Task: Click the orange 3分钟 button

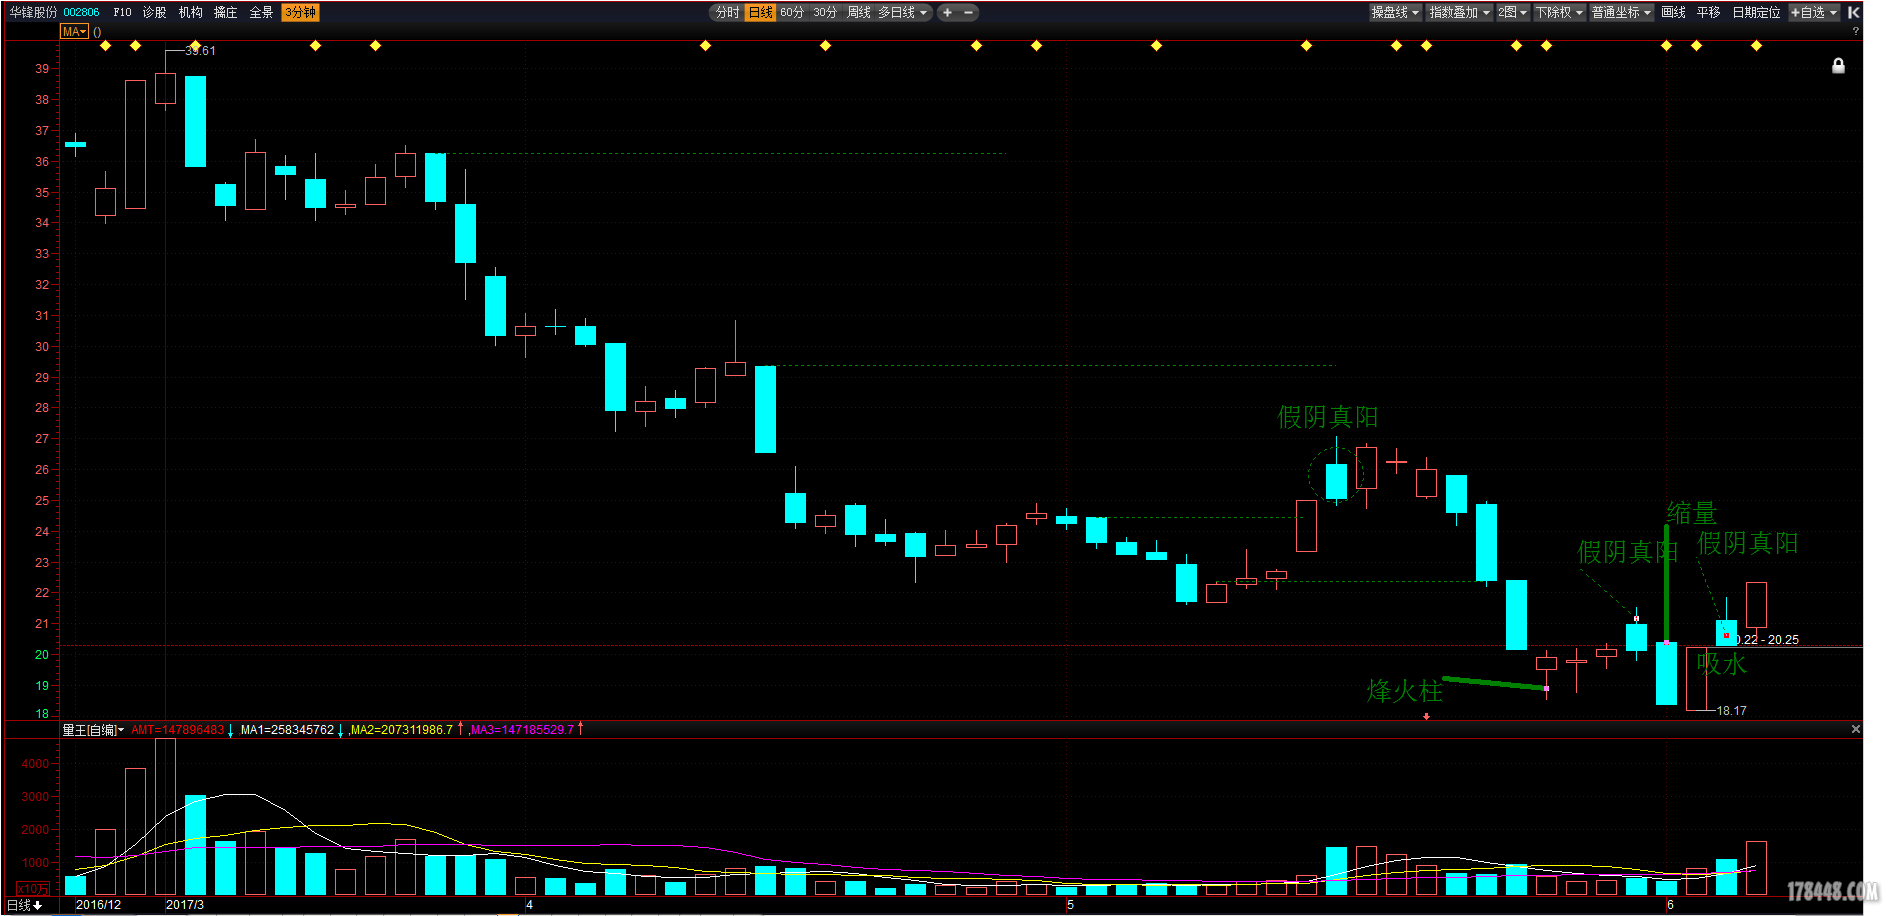Action: pyautogui.click(x=300, y=12)
